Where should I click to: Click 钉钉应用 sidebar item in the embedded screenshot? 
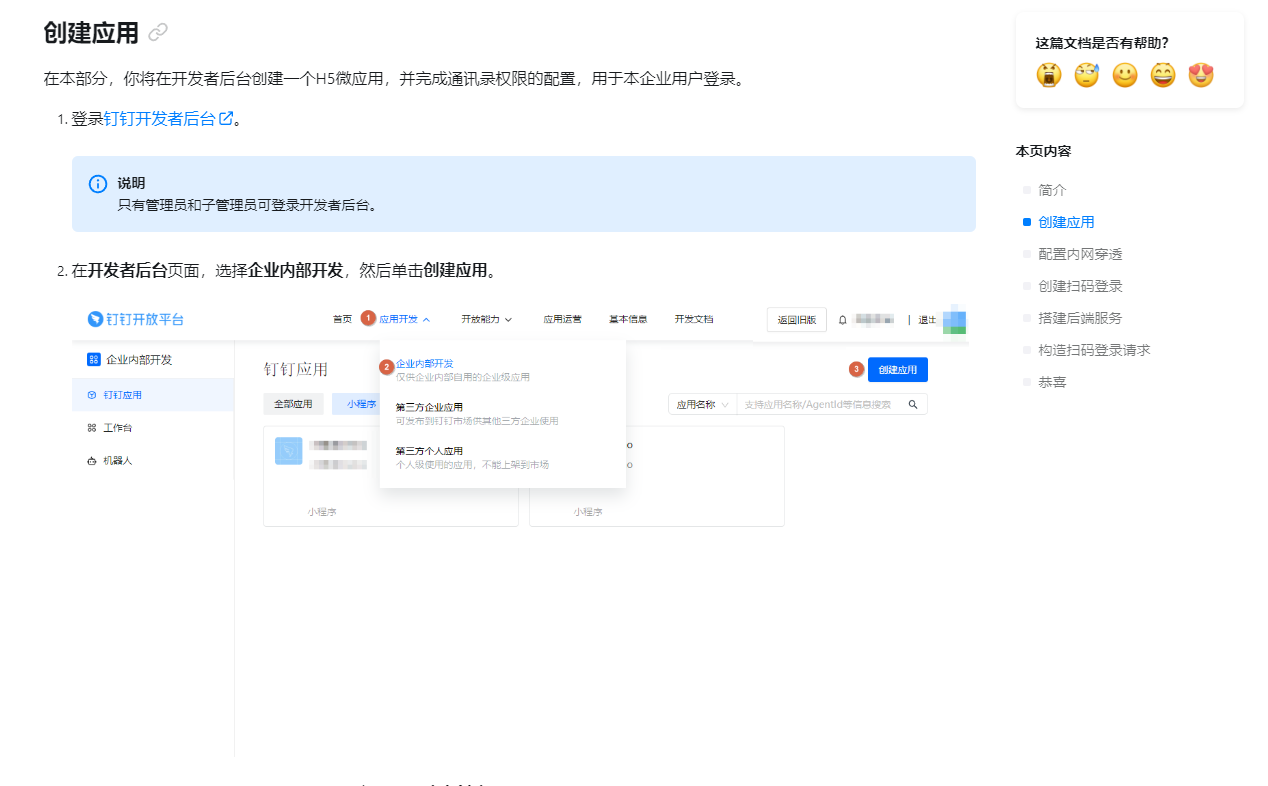[153, 395]
